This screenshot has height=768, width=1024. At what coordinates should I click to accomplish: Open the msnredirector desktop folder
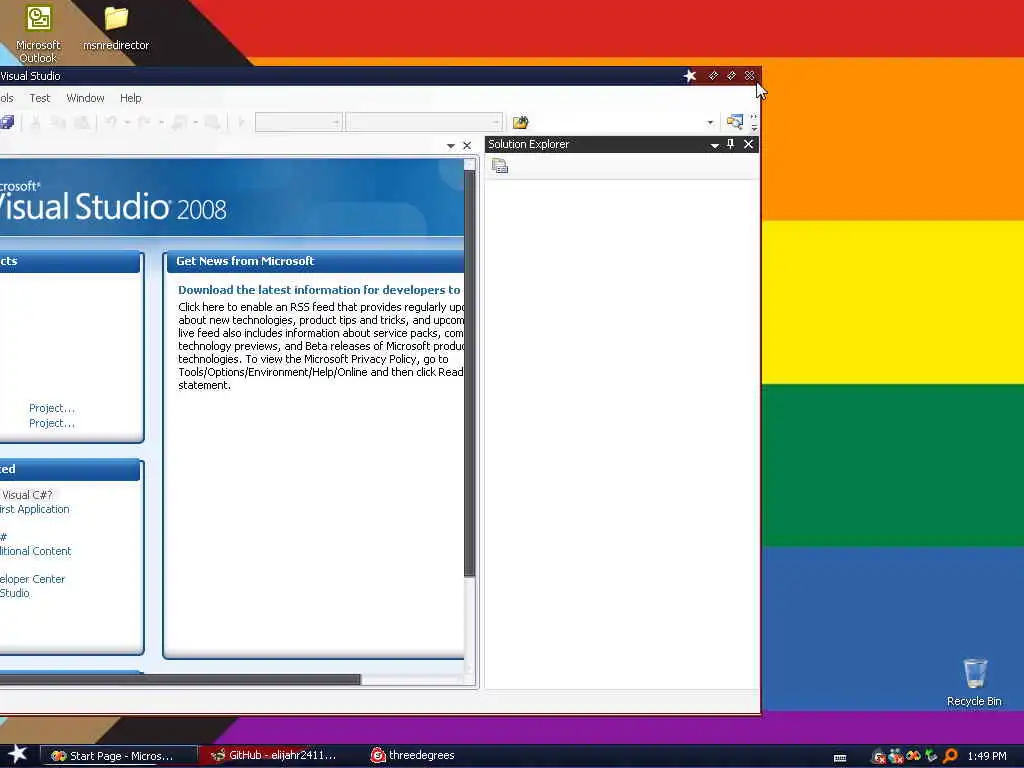(116, 29)
